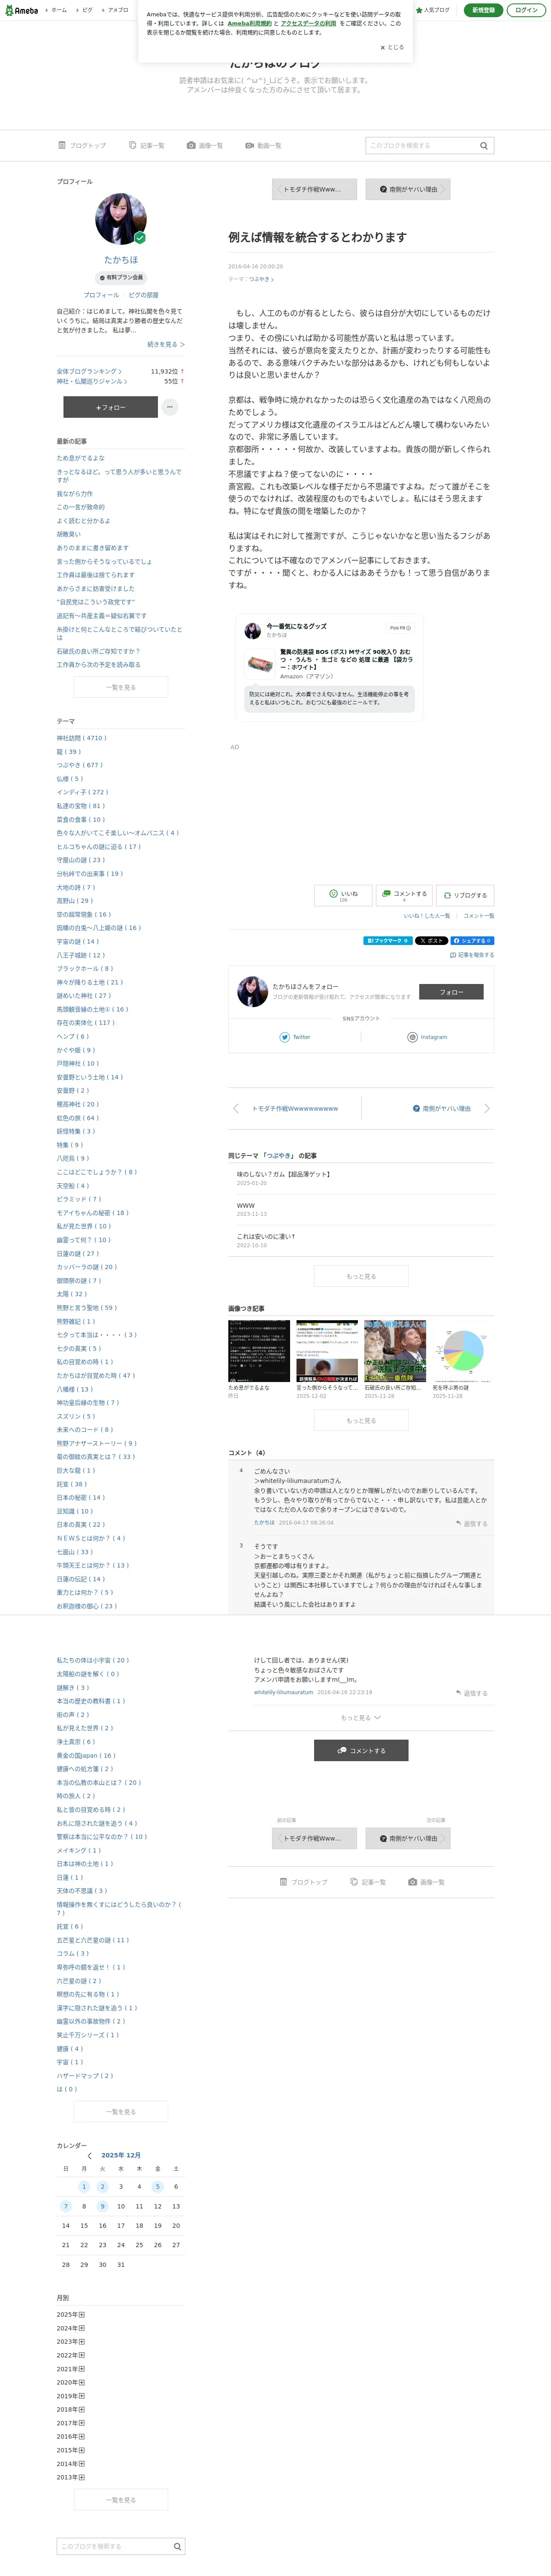Viewport: 551px width, 2576px height.
Task: Click 返信する under the whitelily-liliumauratum comment
Action: click(472, 1693)
